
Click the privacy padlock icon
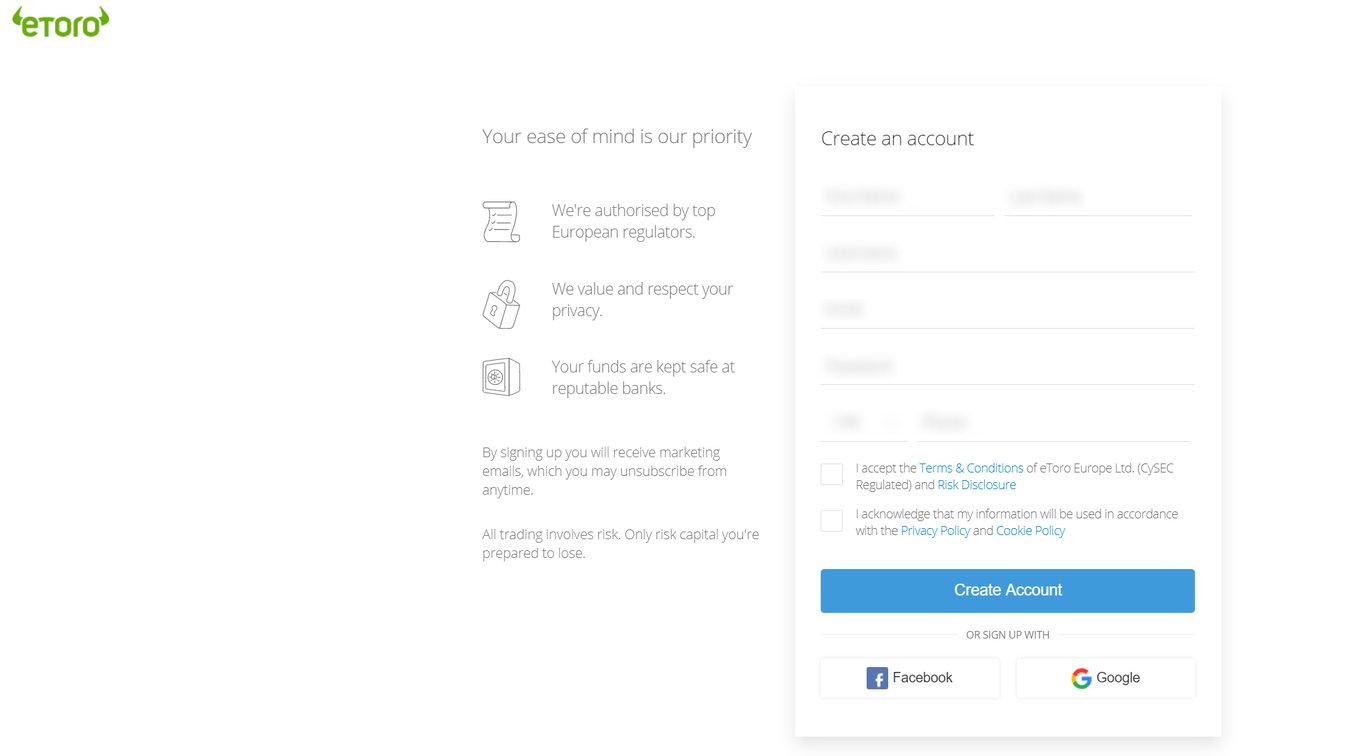coord(501,304)
